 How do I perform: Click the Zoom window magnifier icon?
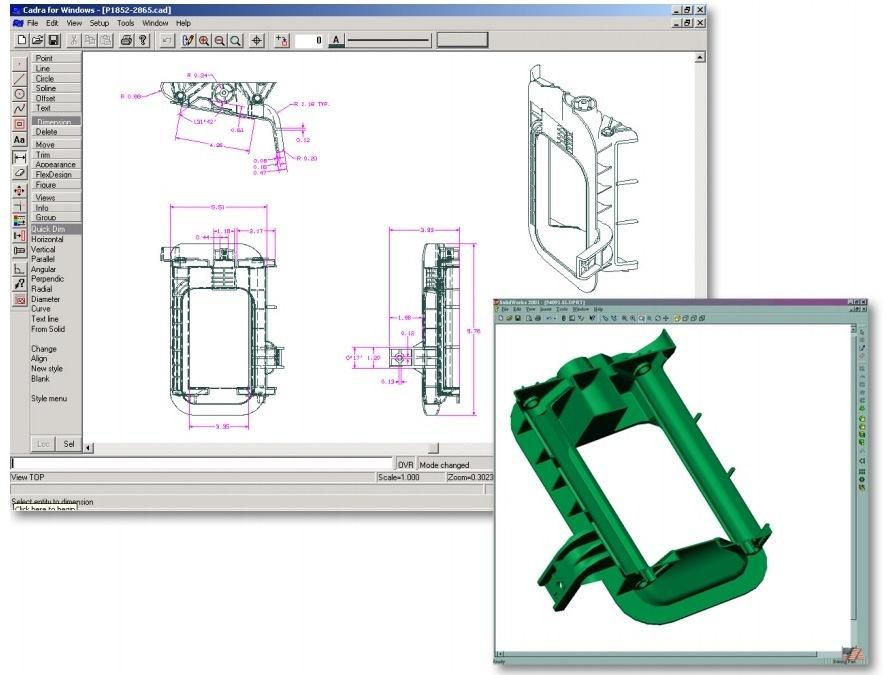(x=236, y=40)
